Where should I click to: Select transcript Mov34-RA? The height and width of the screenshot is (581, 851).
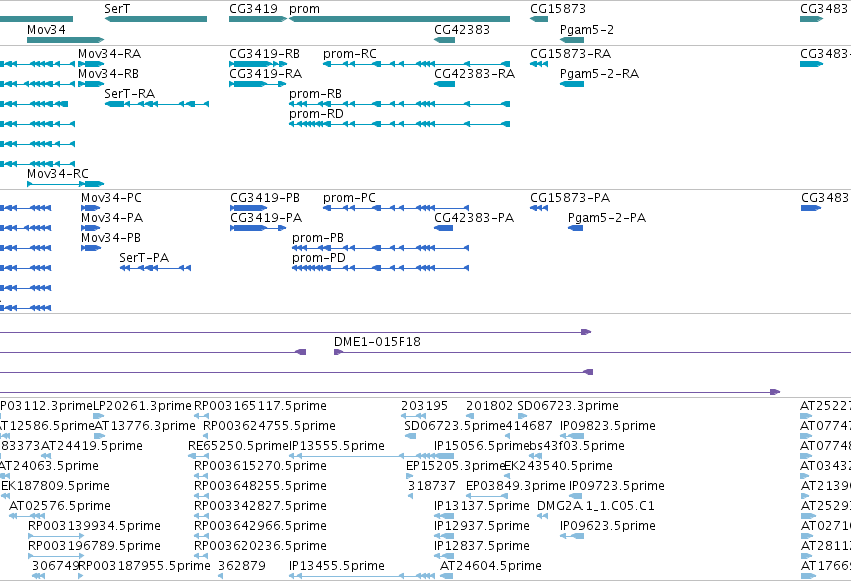[x=91, y=64]
